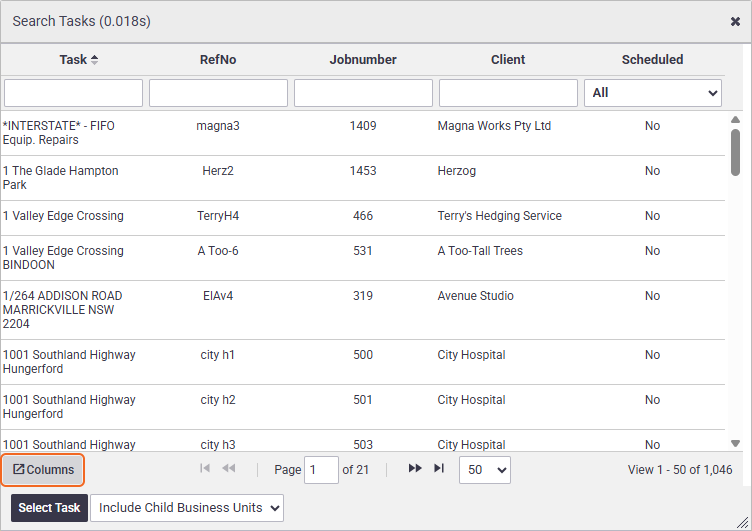
Task: Click job number 319
Action: 363,296
